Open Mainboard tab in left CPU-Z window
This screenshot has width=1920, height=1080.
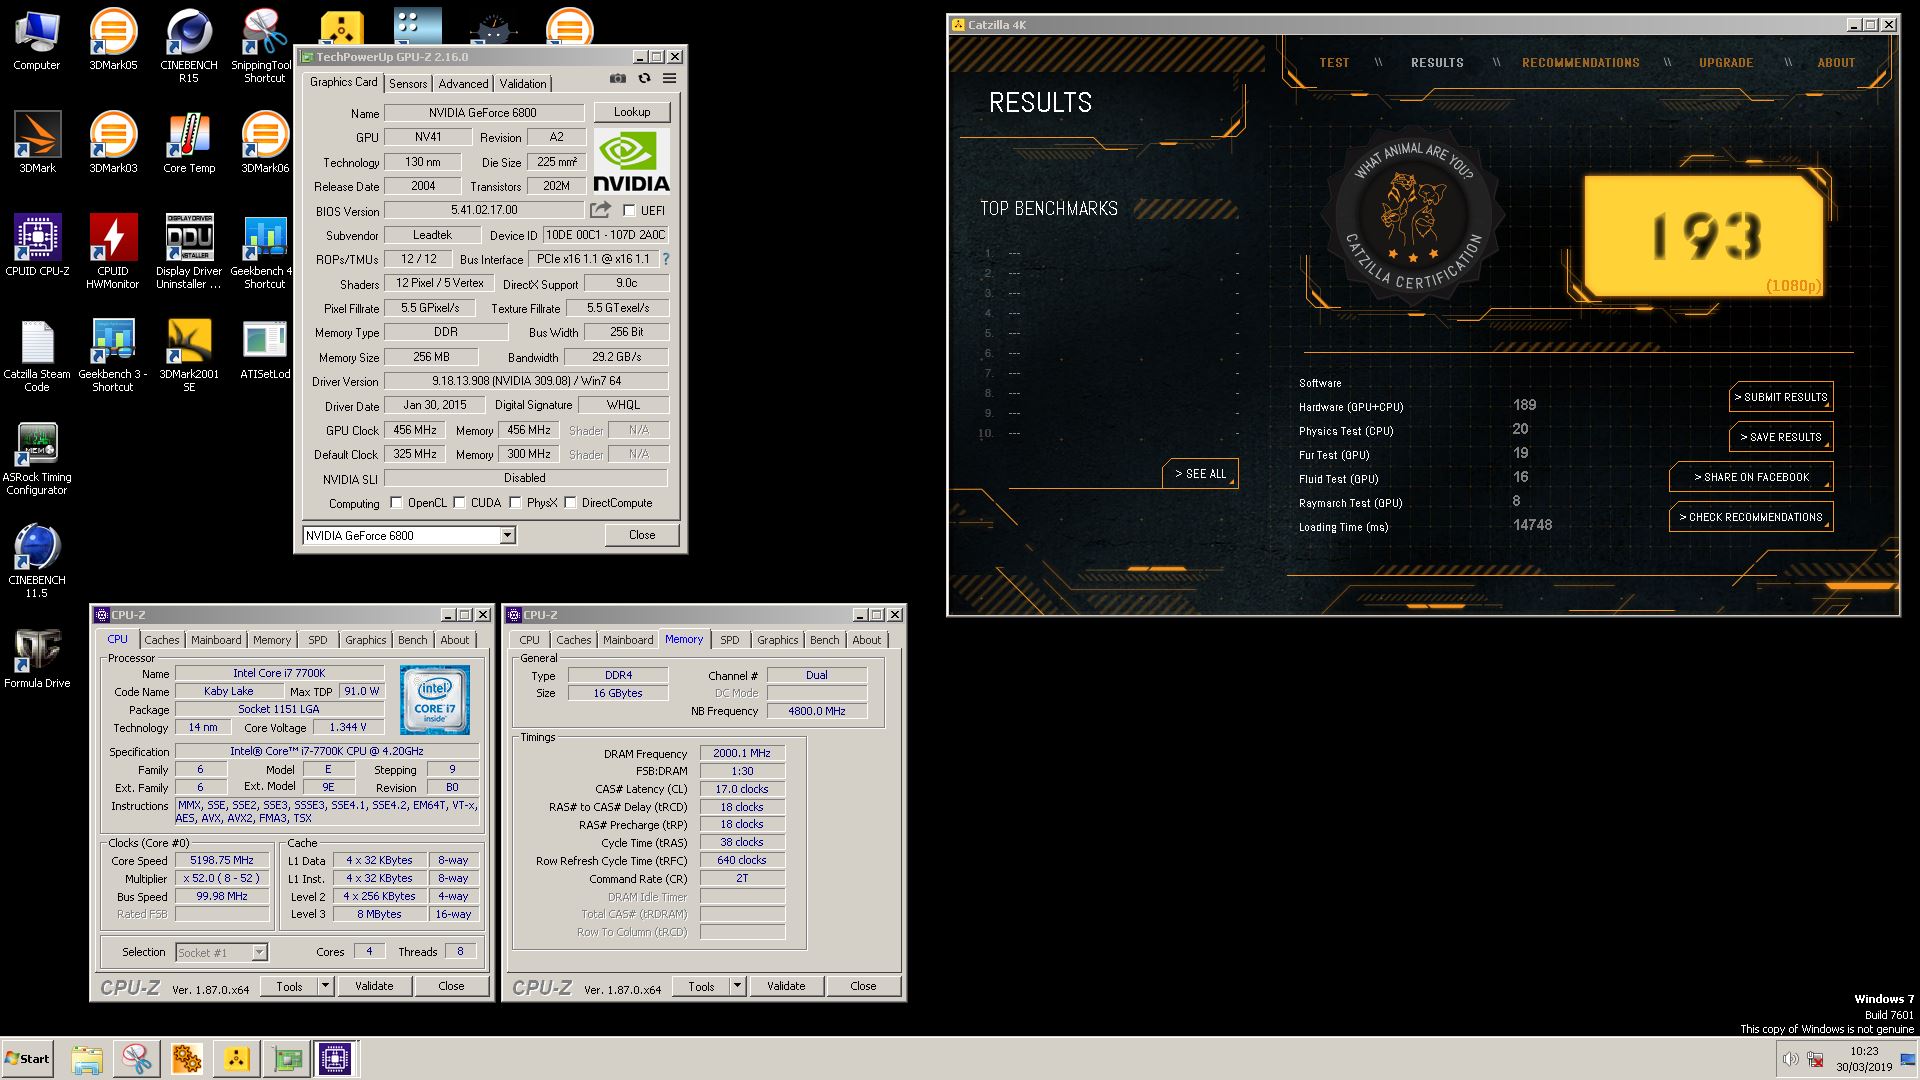[x=216, y=640]
